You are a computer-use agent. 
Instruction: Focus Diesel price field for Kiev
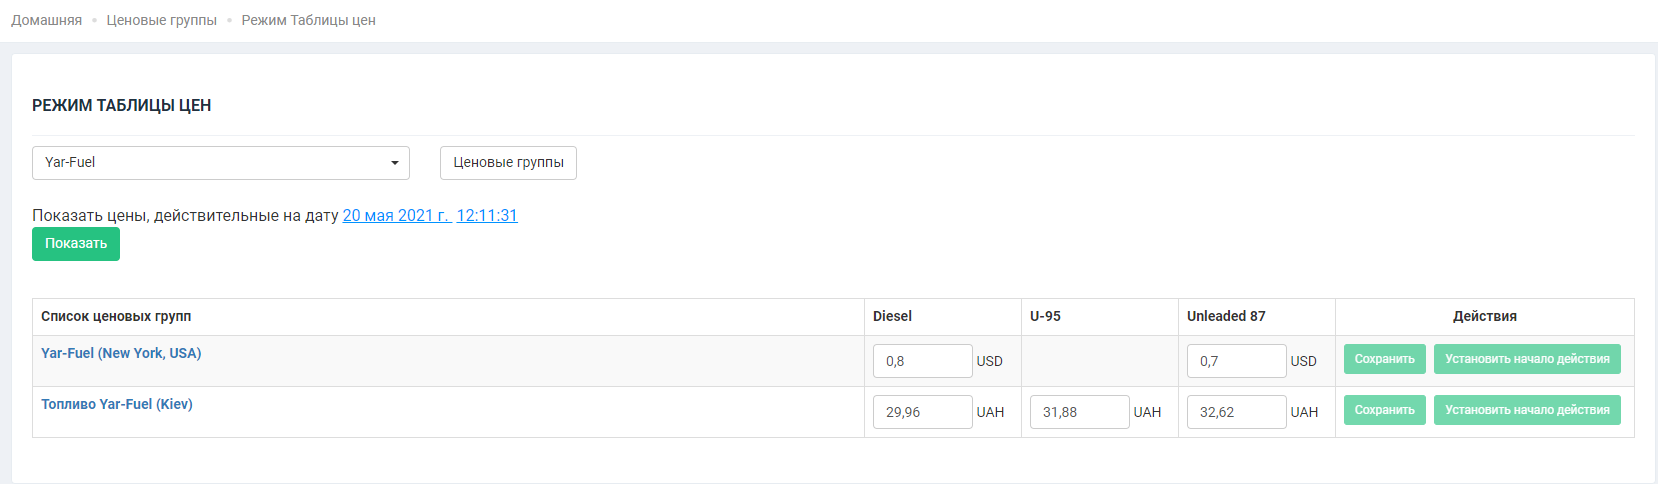click(x=922, y=412)
